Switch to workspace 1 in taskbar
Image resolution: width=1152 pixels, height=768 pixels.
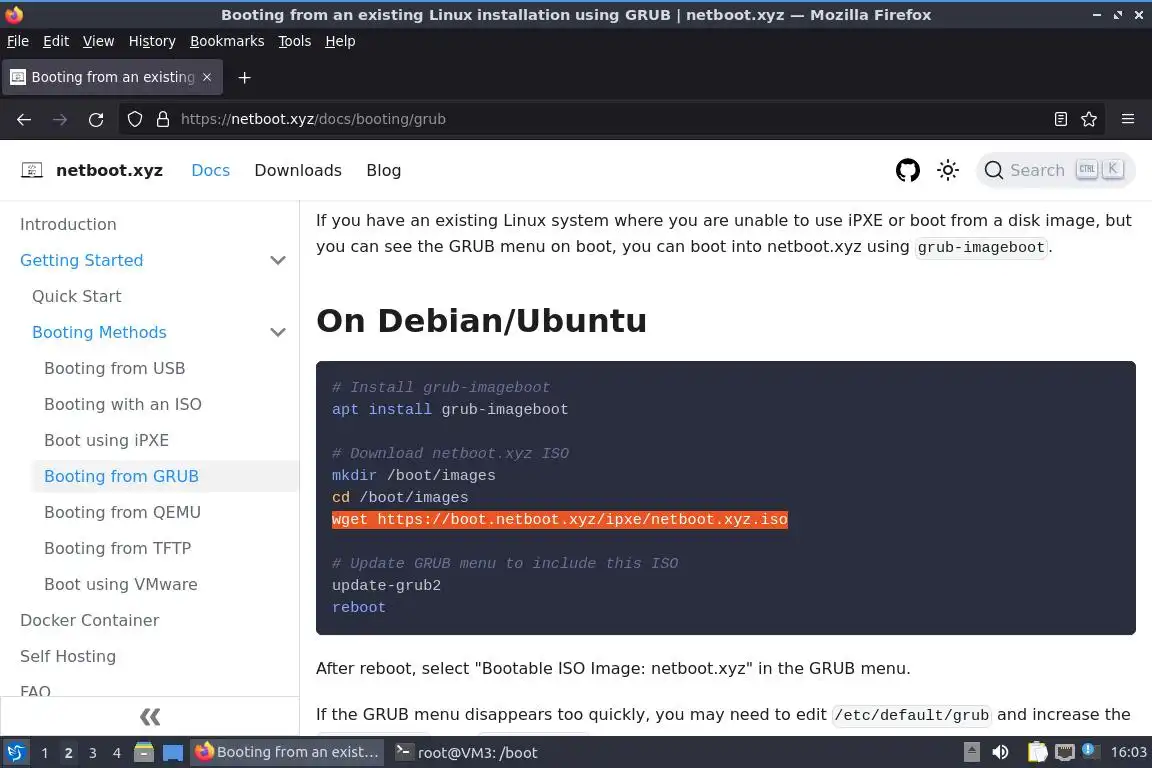[x=44, y=753]
